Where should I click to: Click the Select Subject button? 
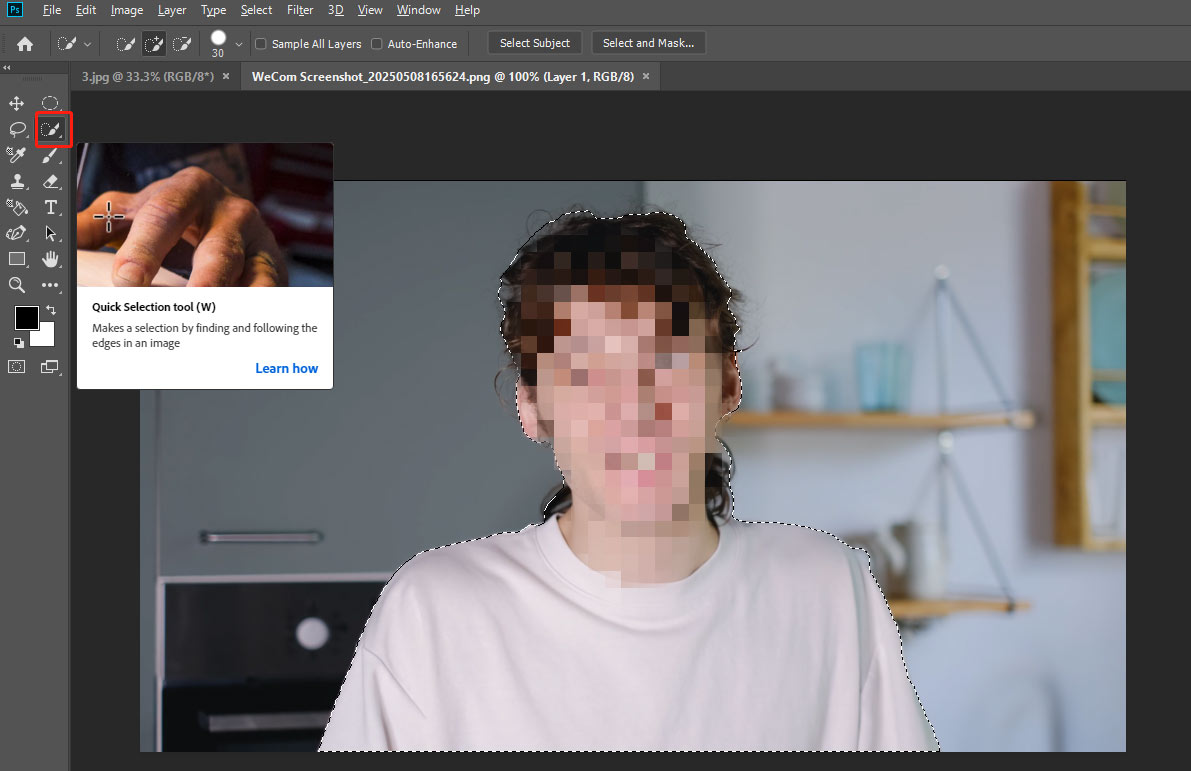(x=535, y=43)
